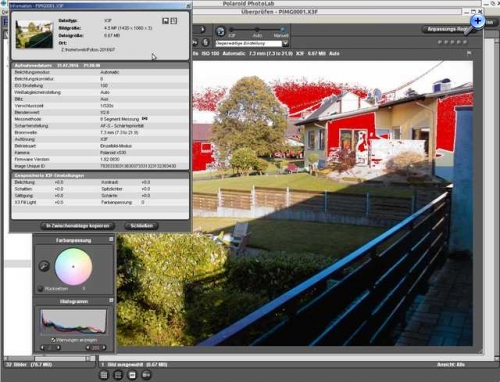Click the document icon next to the save icon
This screenshot has width=500, height=382.
pos(174,21)
